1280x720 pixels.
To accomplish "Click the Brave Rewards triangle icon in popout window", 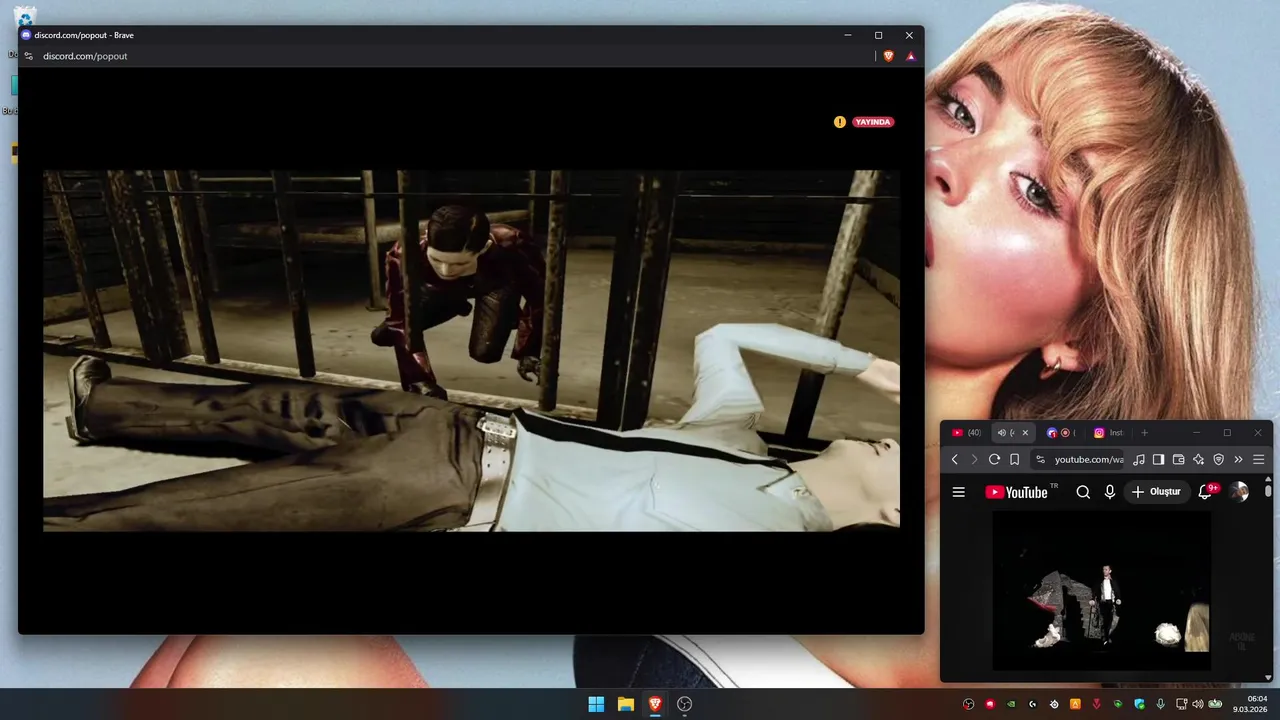I will click(x=910, y=56).
